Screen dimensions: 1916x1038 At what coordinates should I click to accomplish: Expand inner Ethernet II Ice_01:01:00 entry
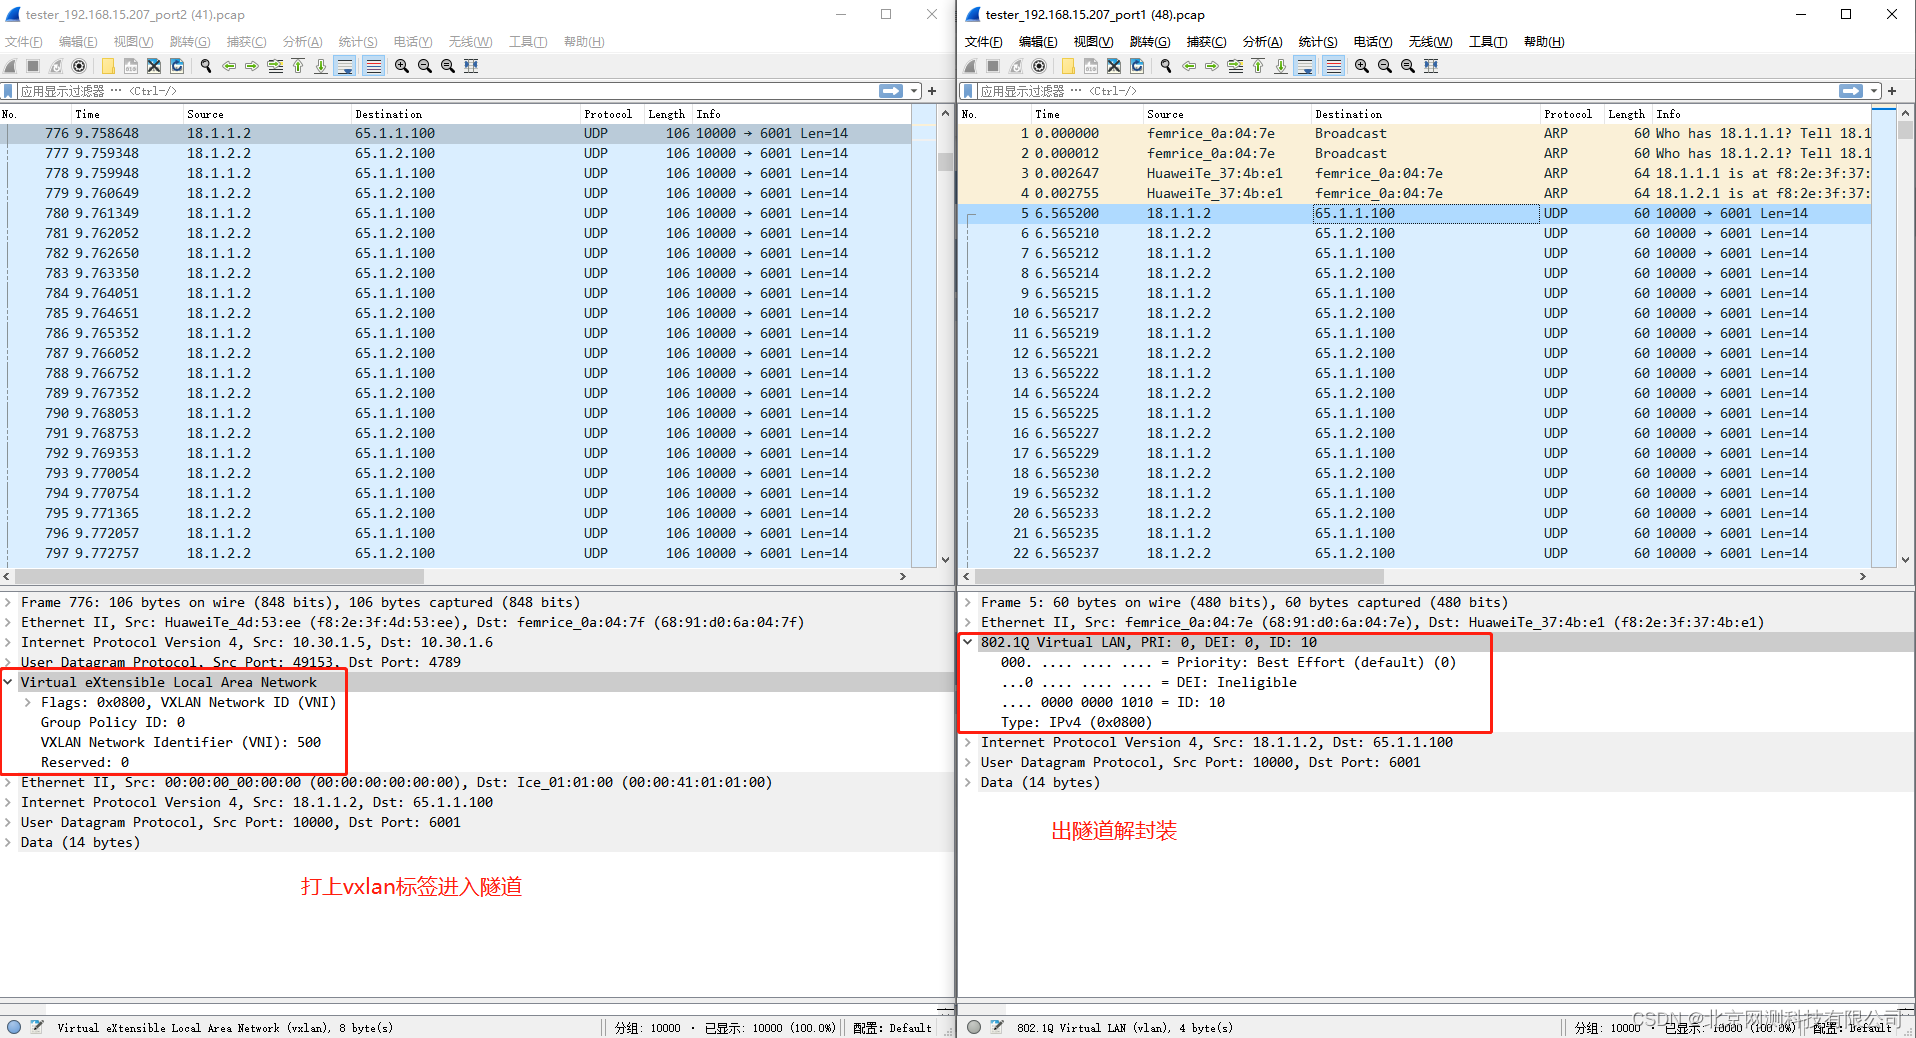click(8, 782)
